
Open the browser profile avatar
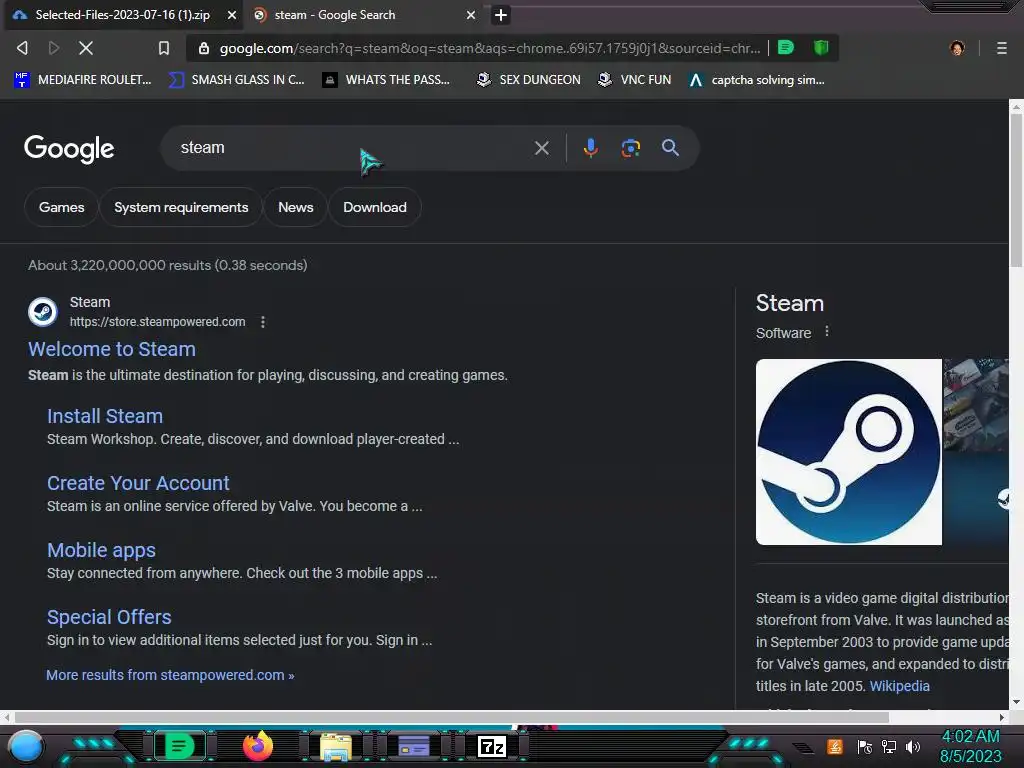coord(957,48)
